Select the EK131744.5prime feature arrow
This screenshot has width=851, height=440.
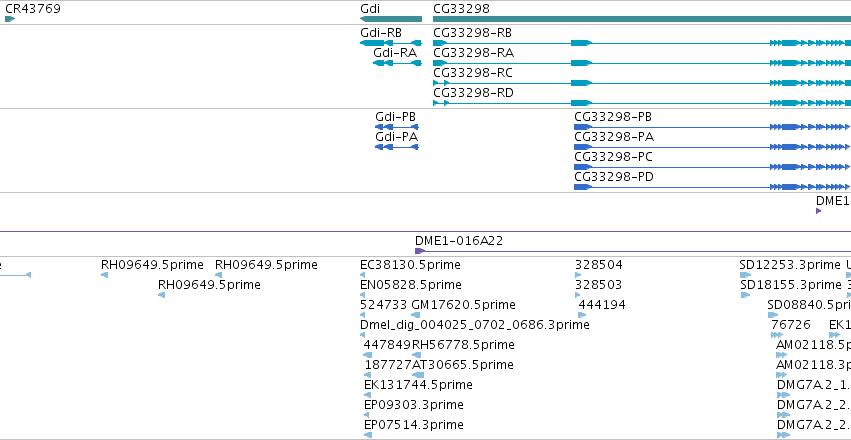(367, 395)
